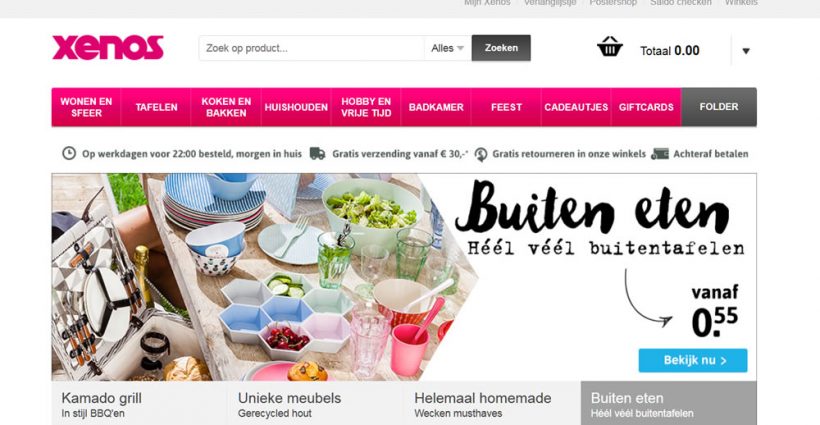820x425 pixels.
Task: Select the Badkamer menu item
Action: tap(436, 107)
